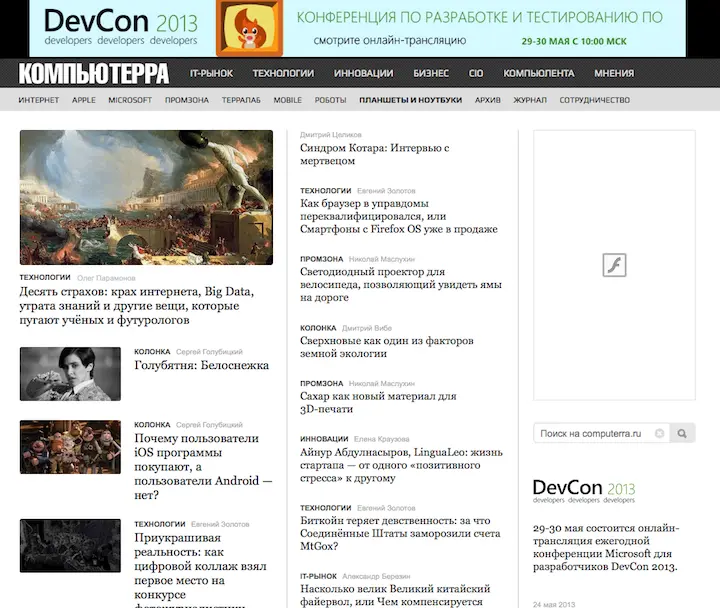Open ПРОМЗОНА in the submenu bar
This screenshot has height=608, width=720.
(x=187, y=100)
